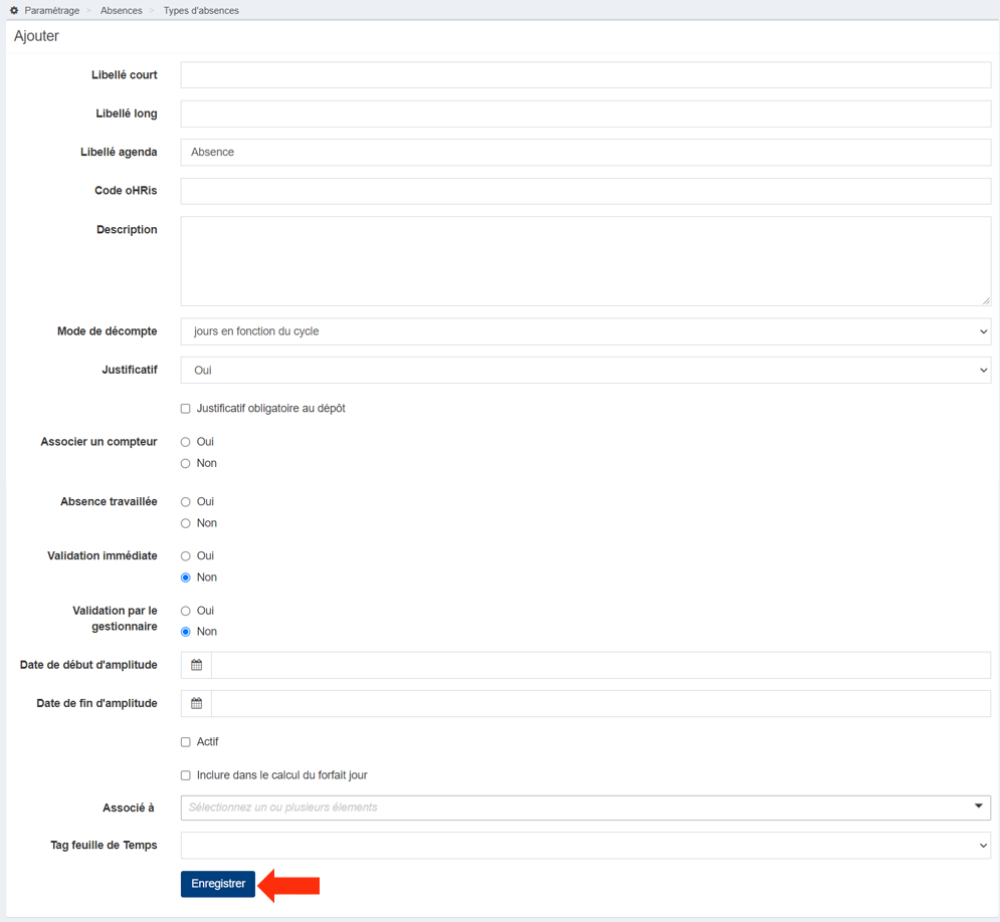
Task: Go to Paramétrage breadcrumb
Action: pyautogui.click(x=52, y=10)
